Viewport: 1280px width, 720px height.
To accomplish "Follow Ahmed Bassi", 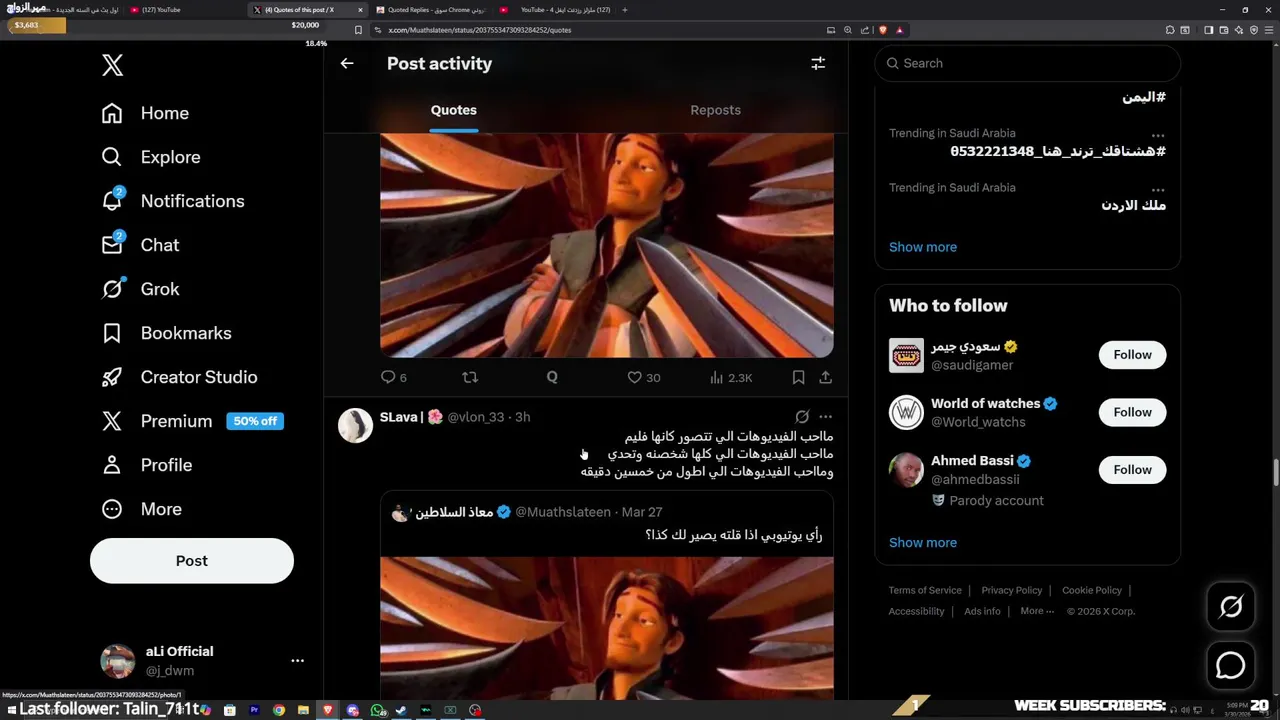I will coord(1132,469).
